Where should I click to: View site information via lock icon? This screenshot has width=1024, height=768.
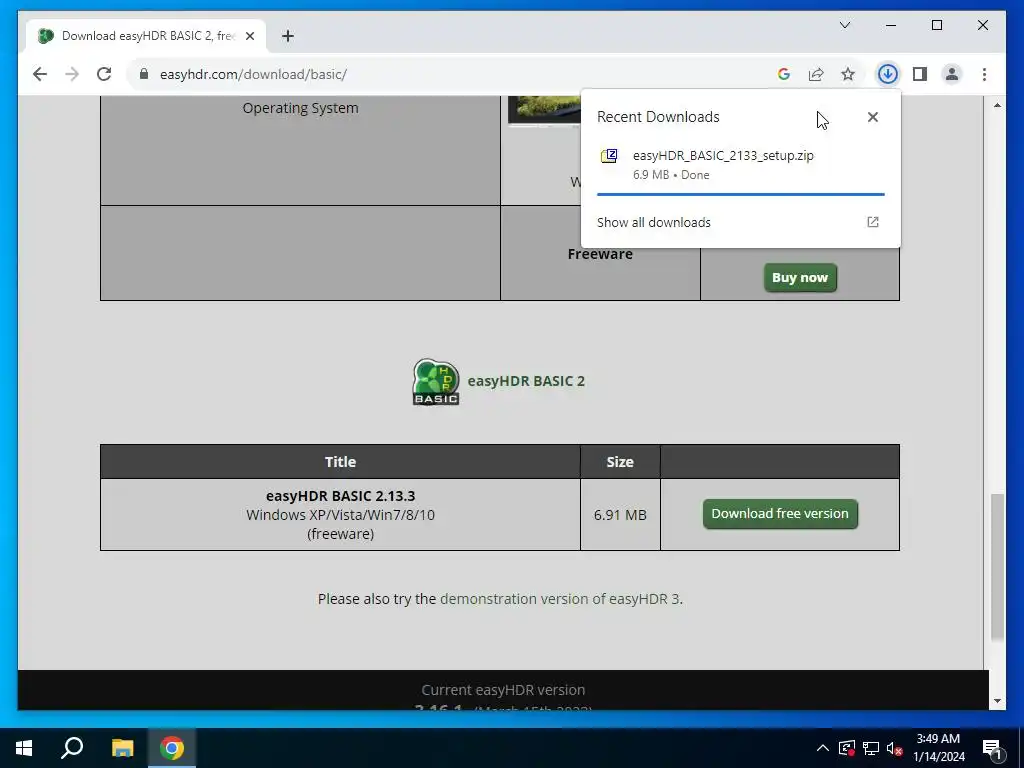click(x=144, y=74)
